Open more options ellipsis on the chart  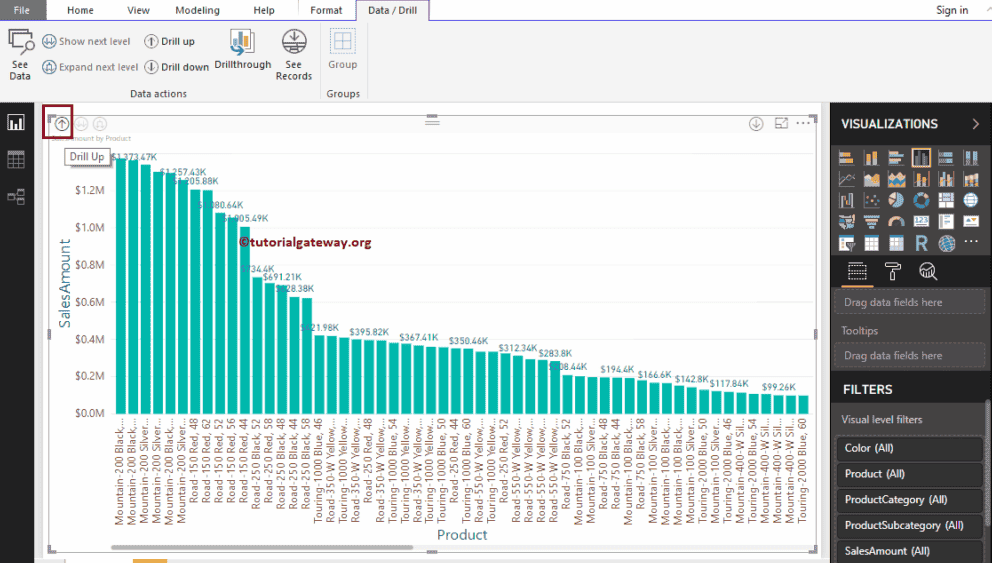[803, 123]
